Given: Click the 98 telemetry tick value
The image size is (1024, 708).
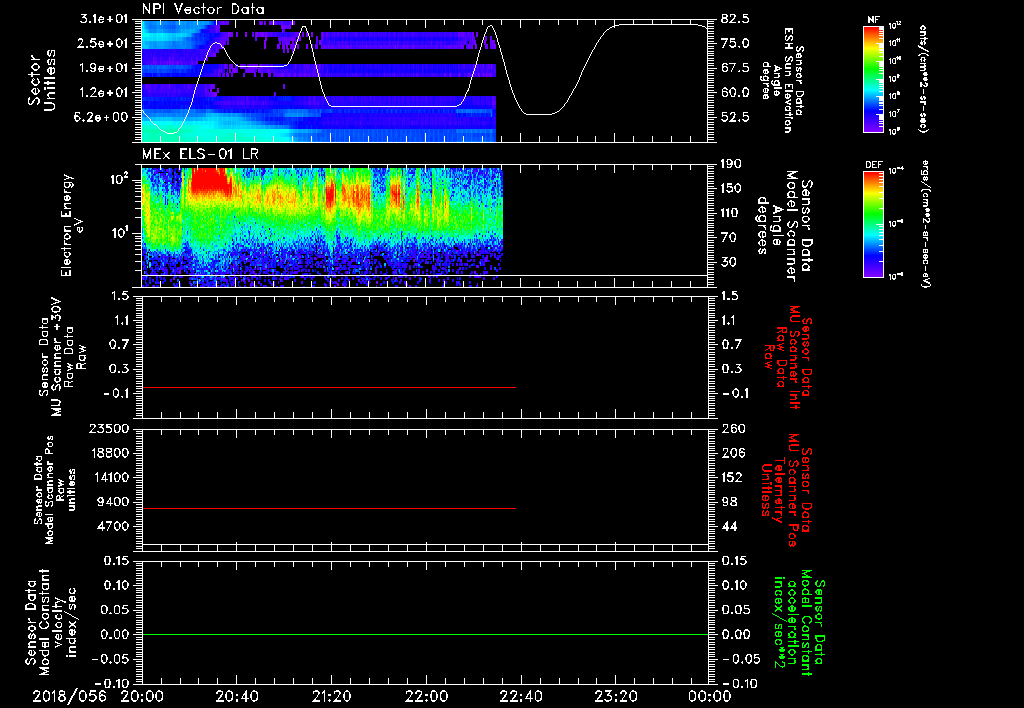Looking at the screenshot, I should click(x=729, y=502).
